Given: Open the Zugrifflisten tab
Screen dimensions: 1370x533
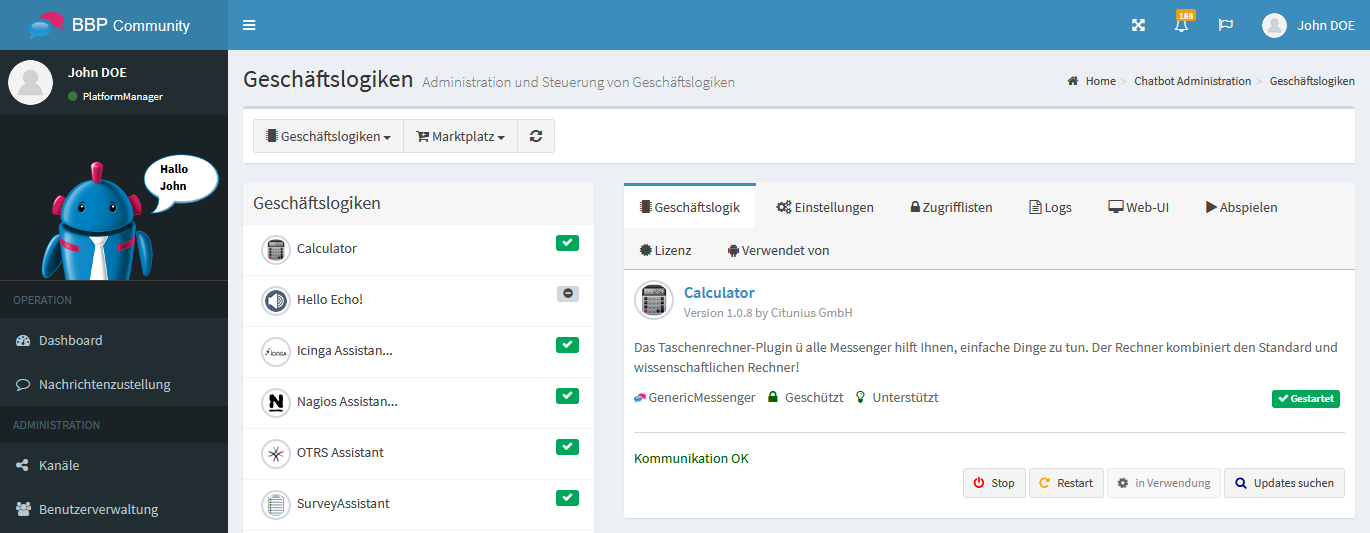Looking at the screenshot, I should click(951, 207).
